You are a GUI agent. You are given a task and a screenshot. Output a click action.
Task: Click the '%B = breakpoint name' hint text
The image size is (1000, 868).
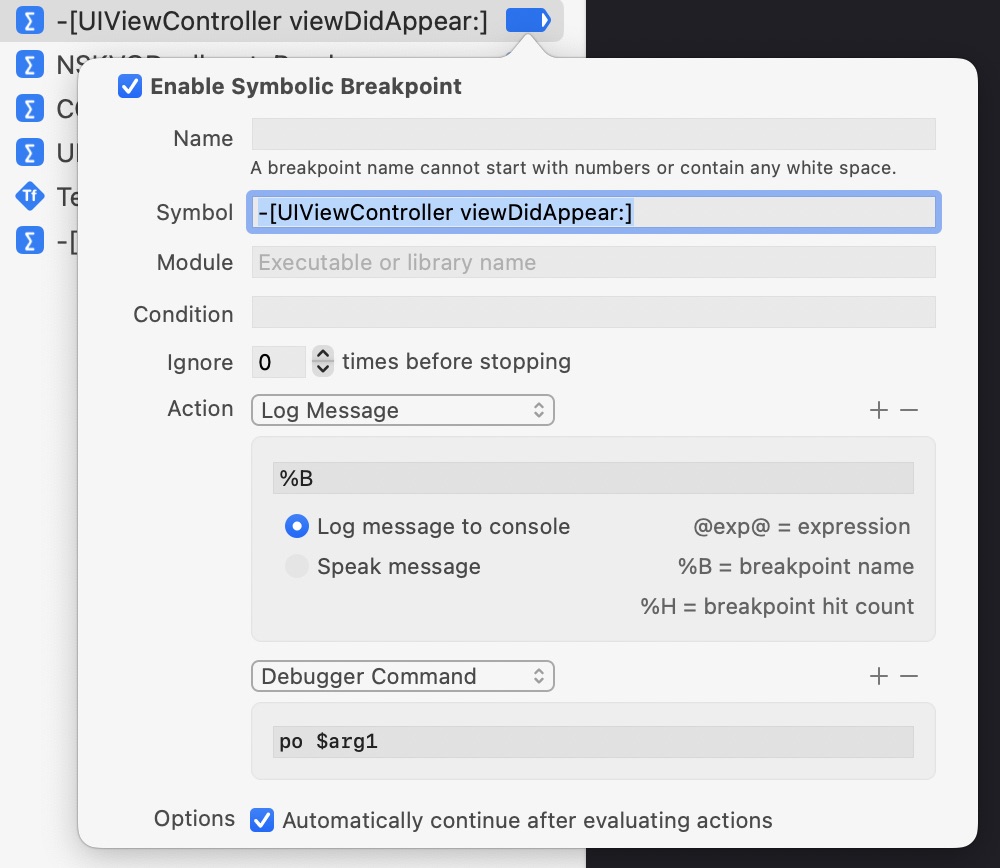(x=795, y=566)
